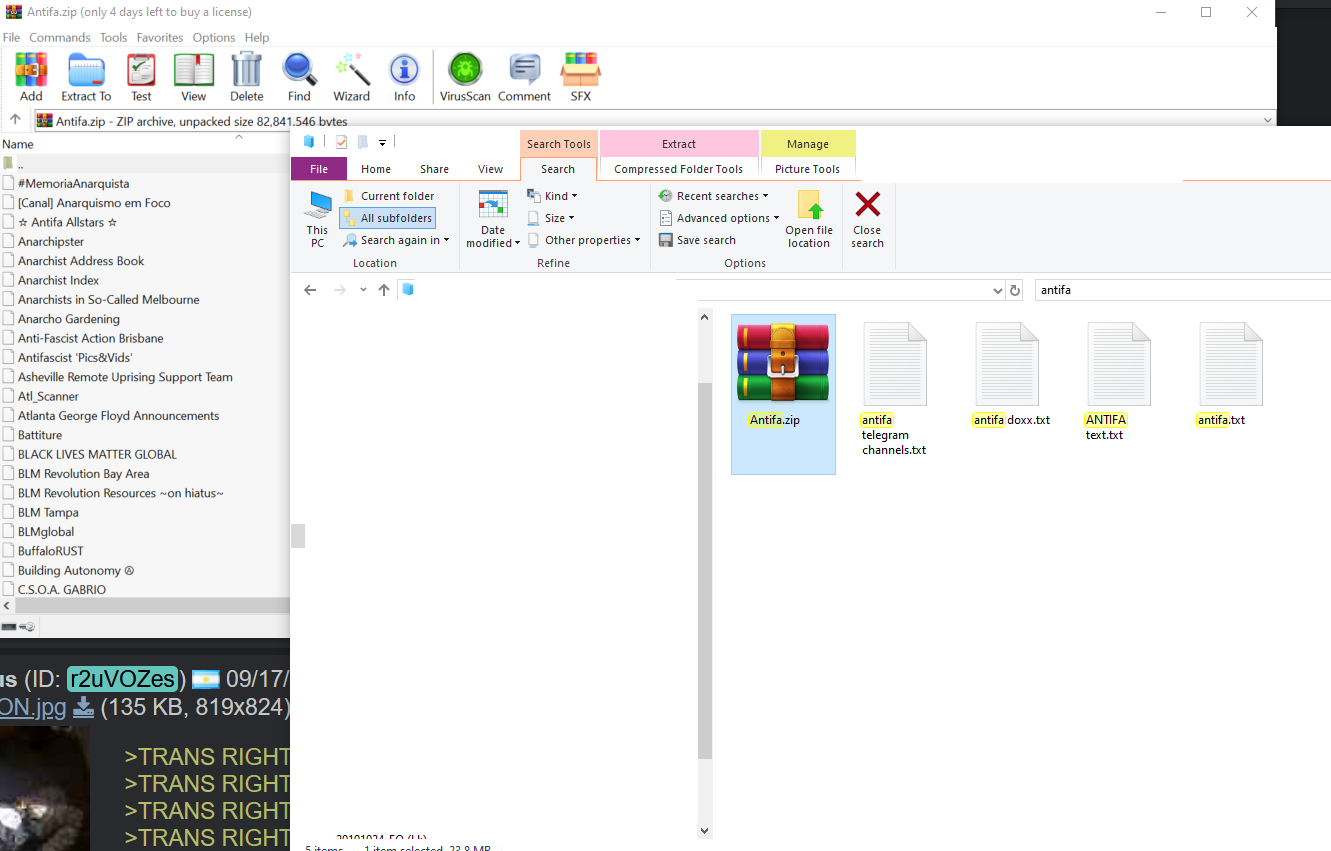1331x851 pixels.
Task: Click Properties icon in Explorer quick access toolbar
Action: [341, 141]
